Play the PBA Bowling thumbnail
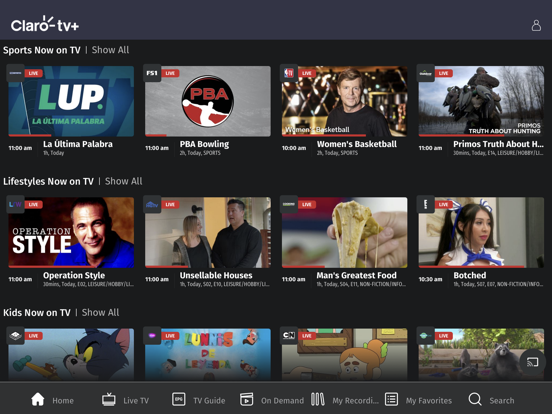The width and height of the screenshot is (552, 414). coord(208,101)
